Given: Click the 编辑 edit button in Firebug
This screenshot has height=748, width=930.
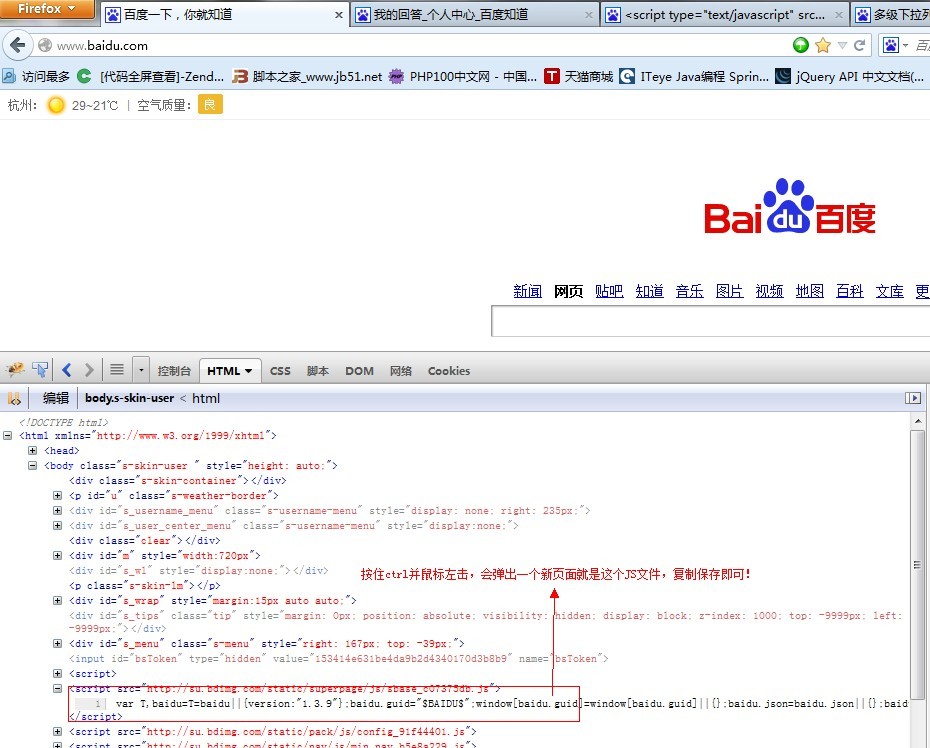Looking at the screenshot, I should coord(56,398).
